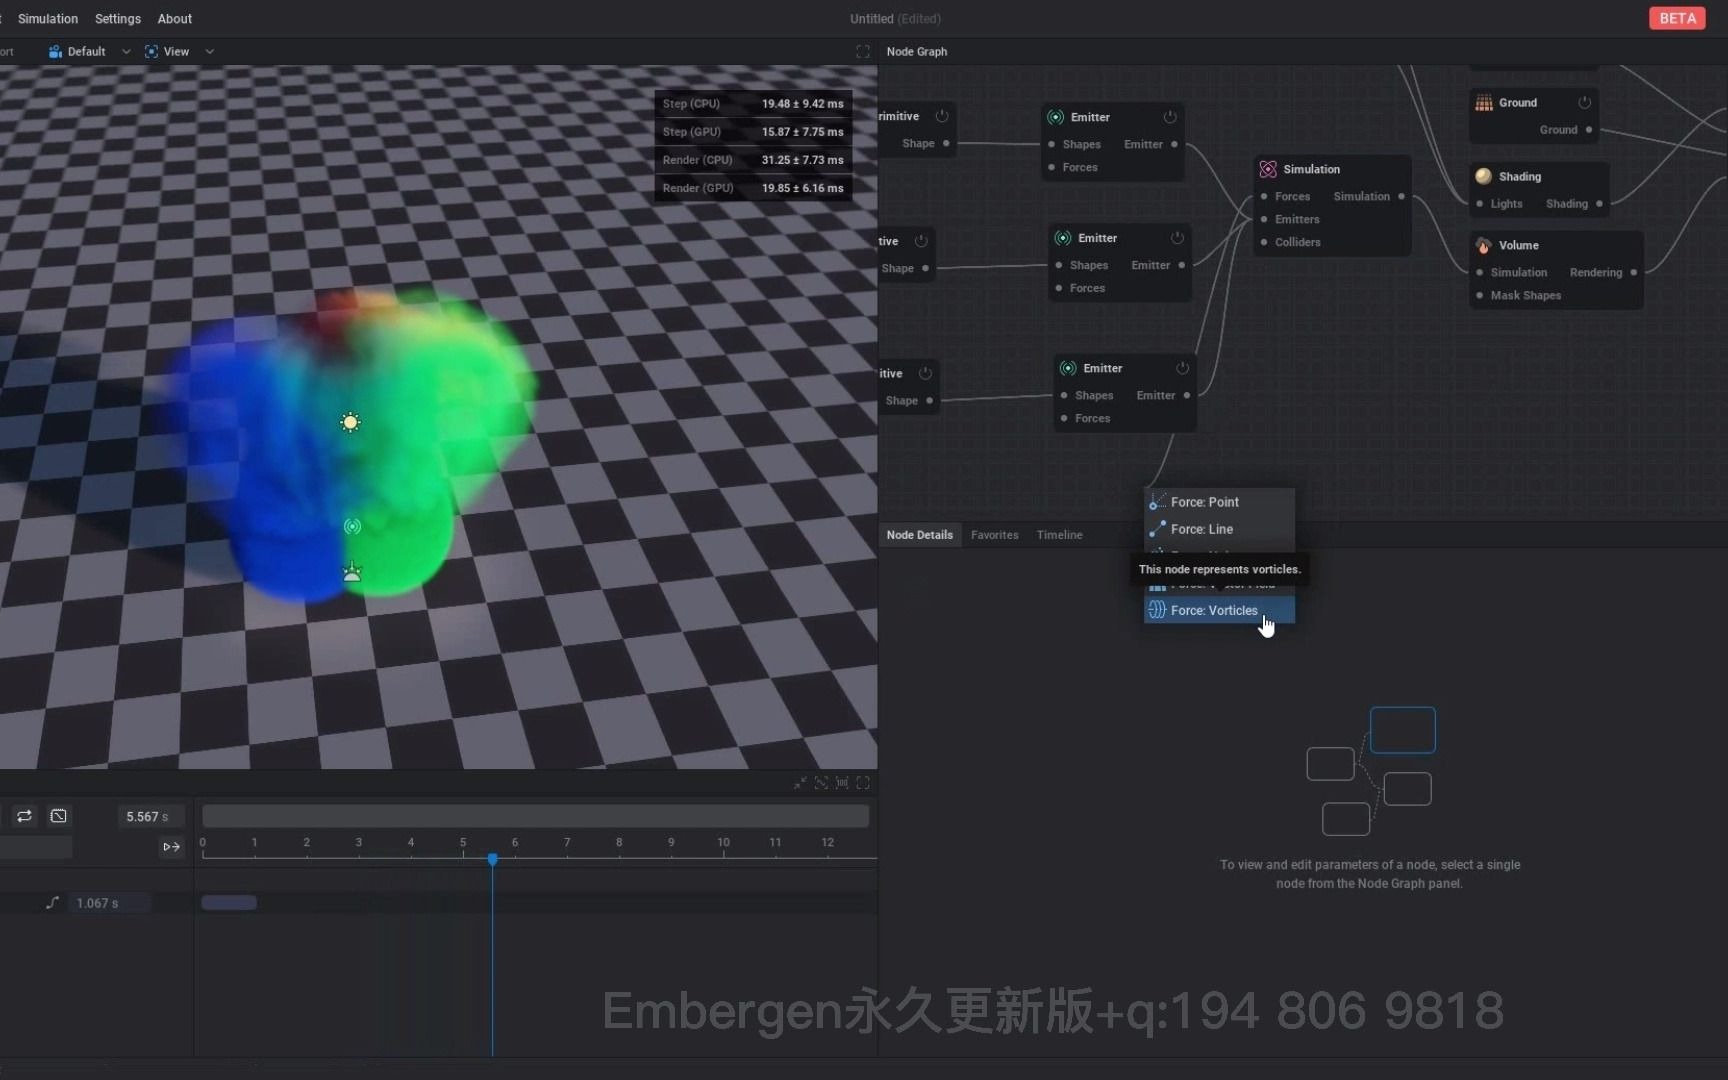Click the Simulation node Forces input pin

pos(1265,197)
